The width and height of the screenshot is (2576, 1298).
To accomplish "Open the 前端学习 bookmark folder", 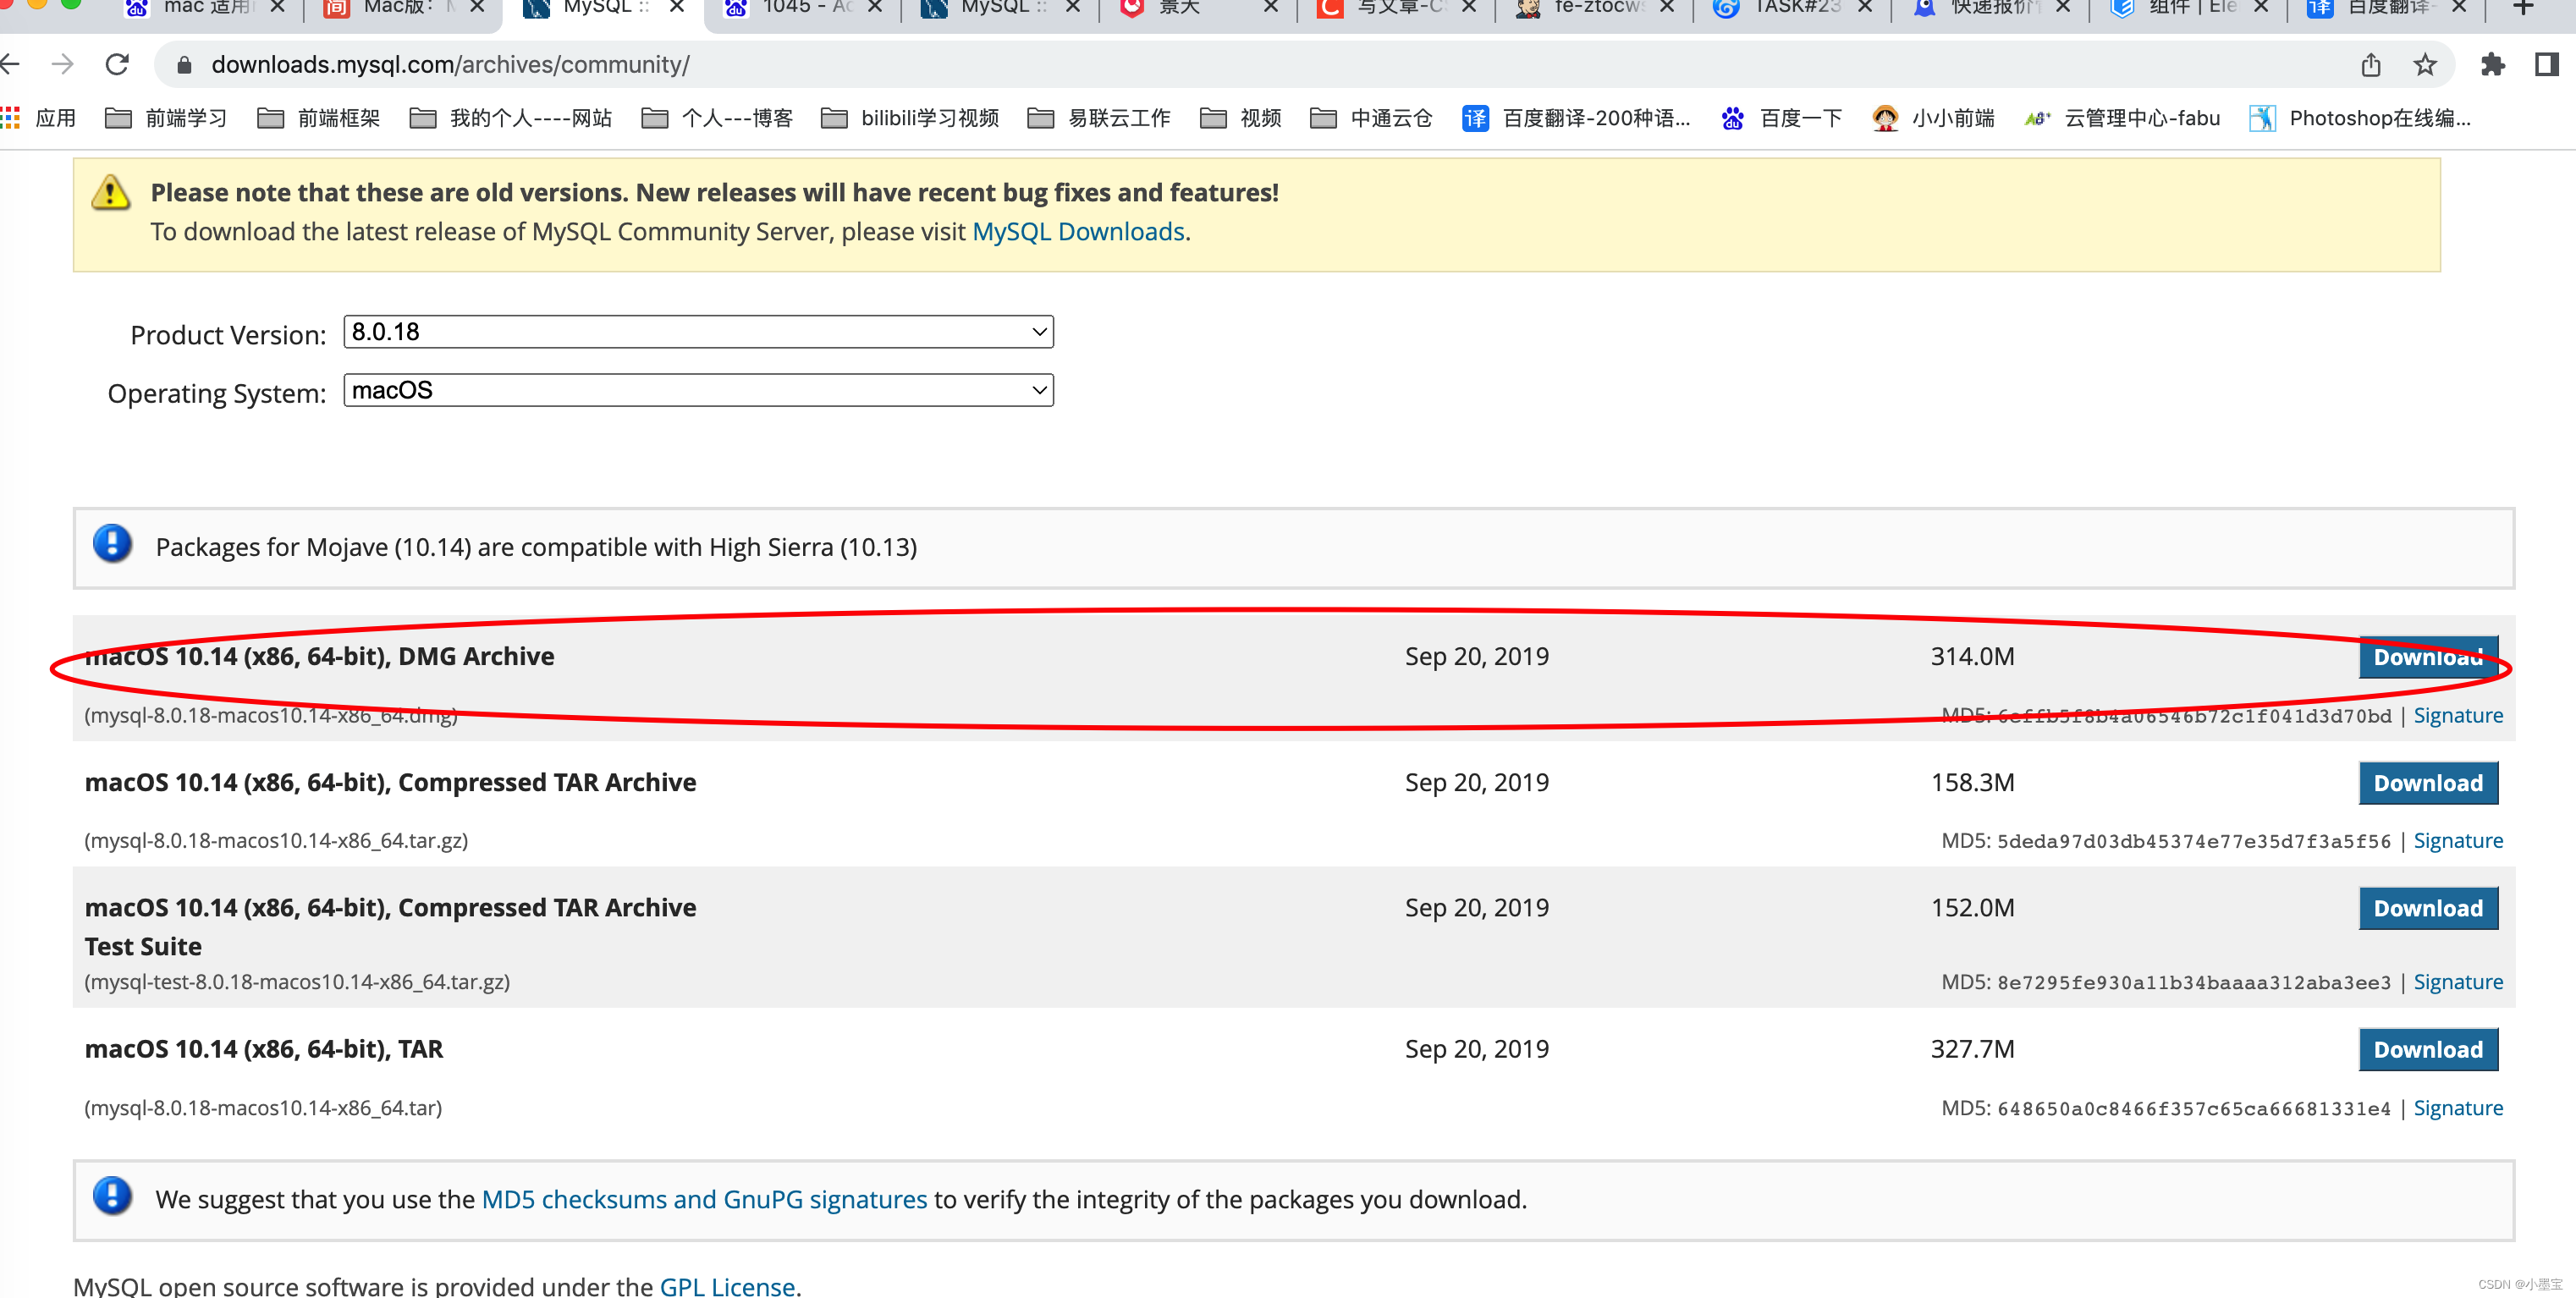I will pyautogui.click(x=166, y=118).
